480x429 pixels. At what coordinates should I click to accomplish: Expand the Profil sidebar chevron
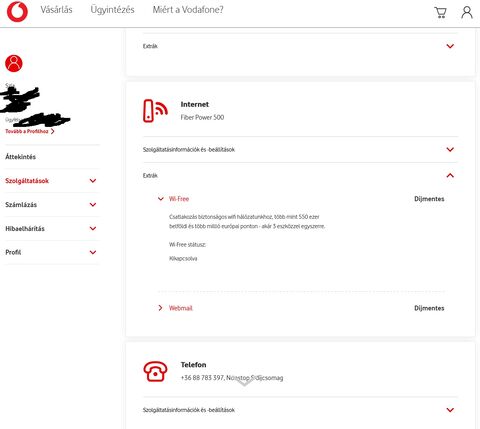(93, 252)
